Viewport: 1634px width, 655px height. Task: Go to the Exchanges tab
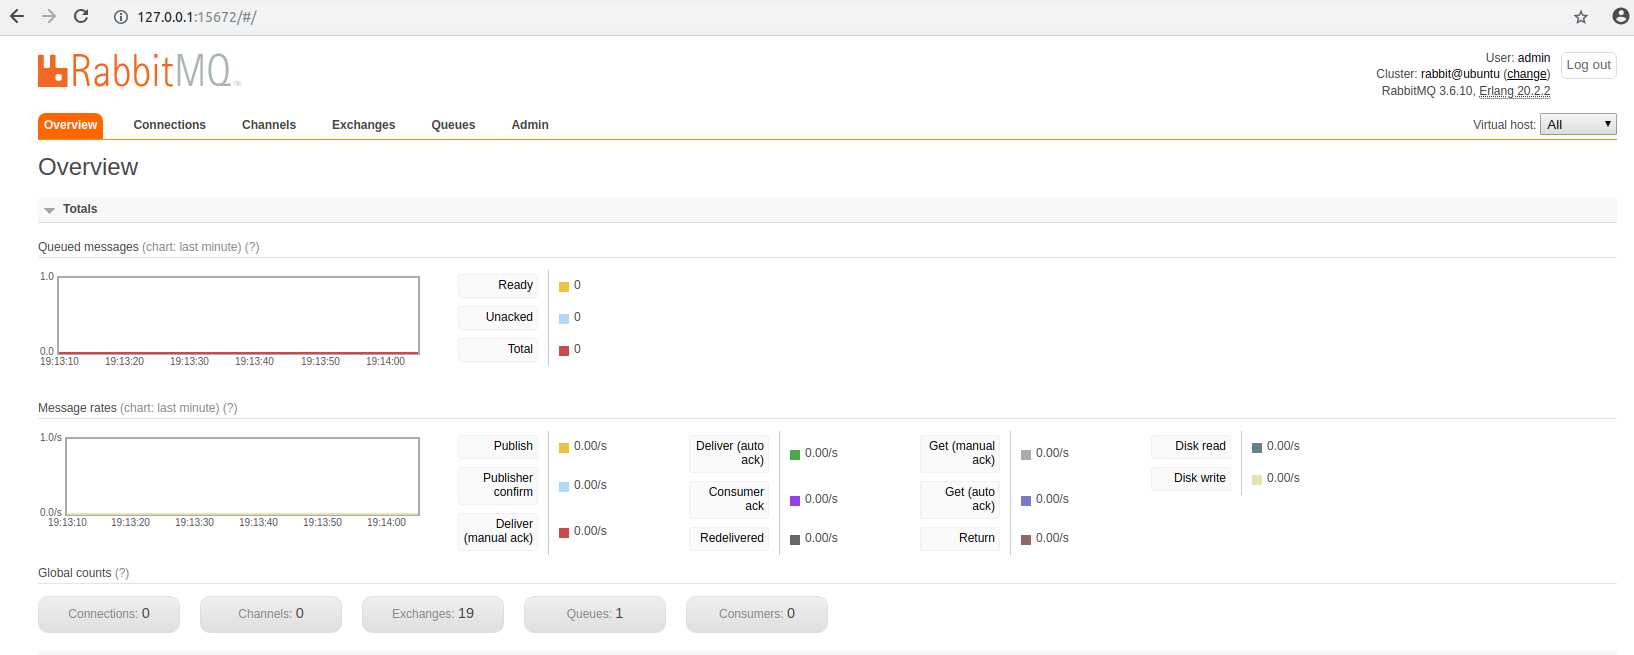coord(364,125)
